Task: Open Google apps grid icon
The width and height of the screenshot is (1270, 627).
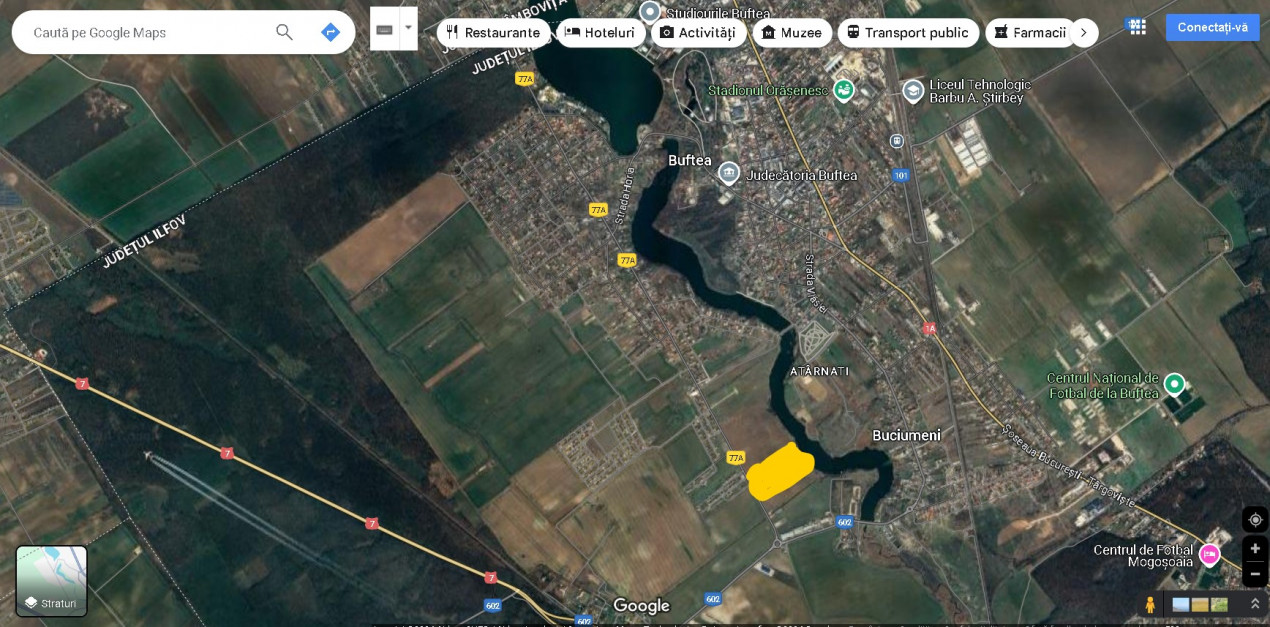Action: [x=1137, y=27]
